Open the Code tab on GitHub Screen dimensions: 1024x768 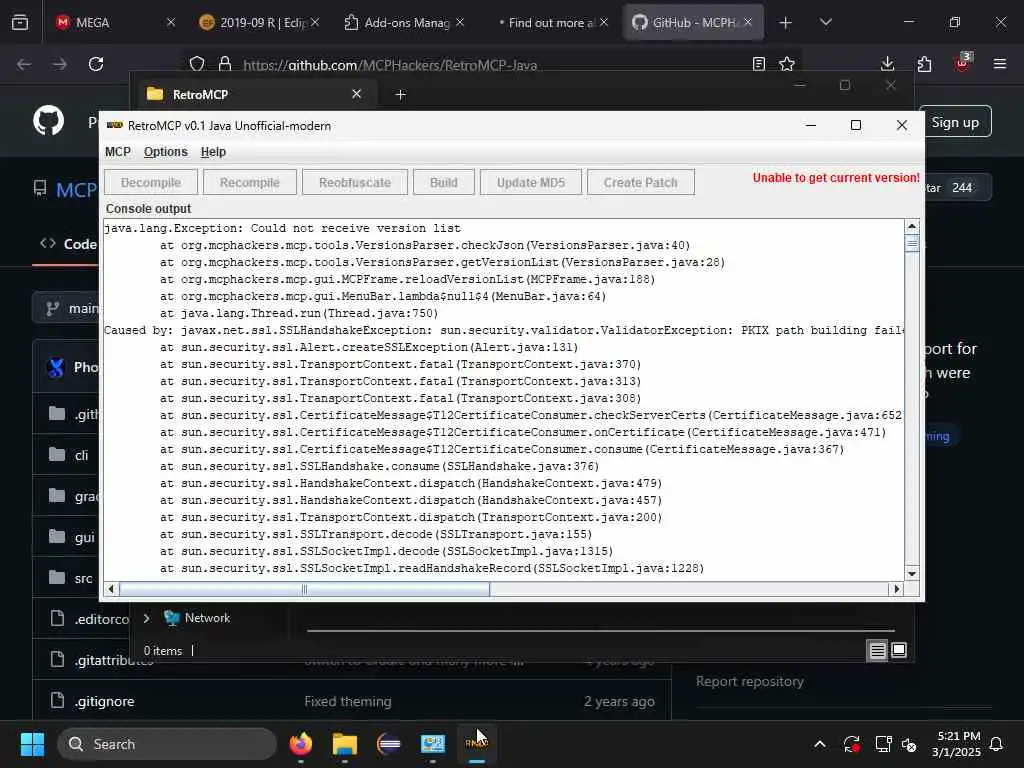point(67,244)
